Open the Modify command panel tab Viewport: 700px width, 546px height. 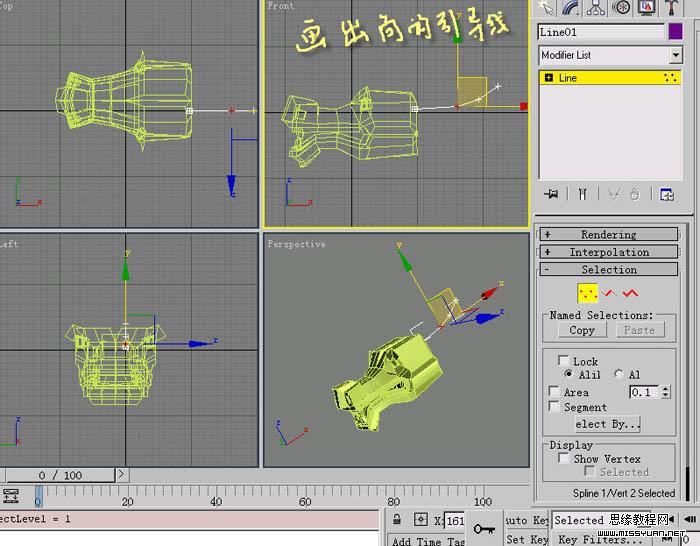[571, 8]
